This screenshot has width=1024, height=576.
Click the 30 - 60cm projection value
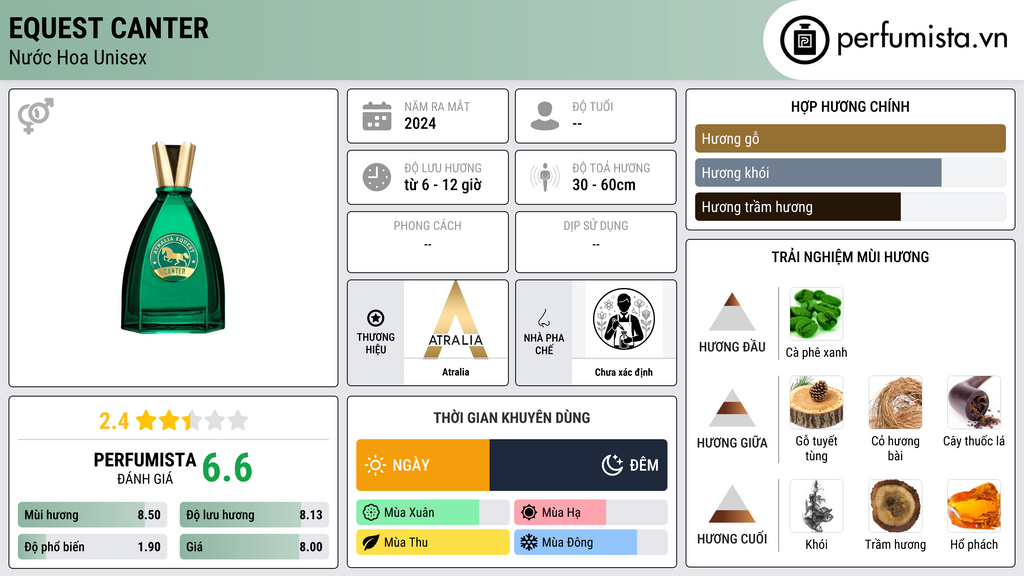(x=604, y=185)
